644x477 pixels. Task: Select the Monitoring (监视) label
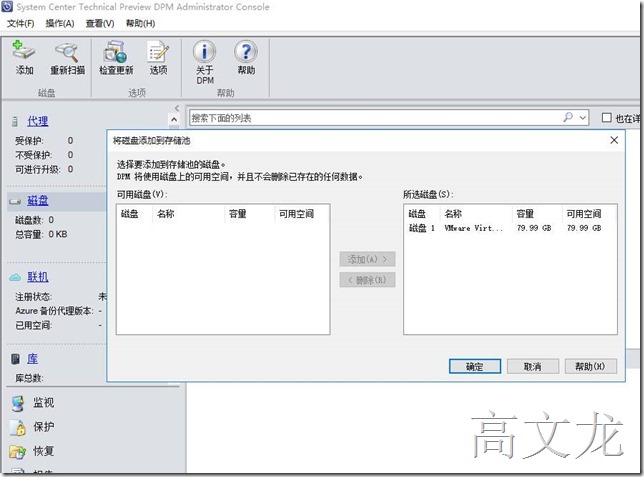[x=44, y=403]
